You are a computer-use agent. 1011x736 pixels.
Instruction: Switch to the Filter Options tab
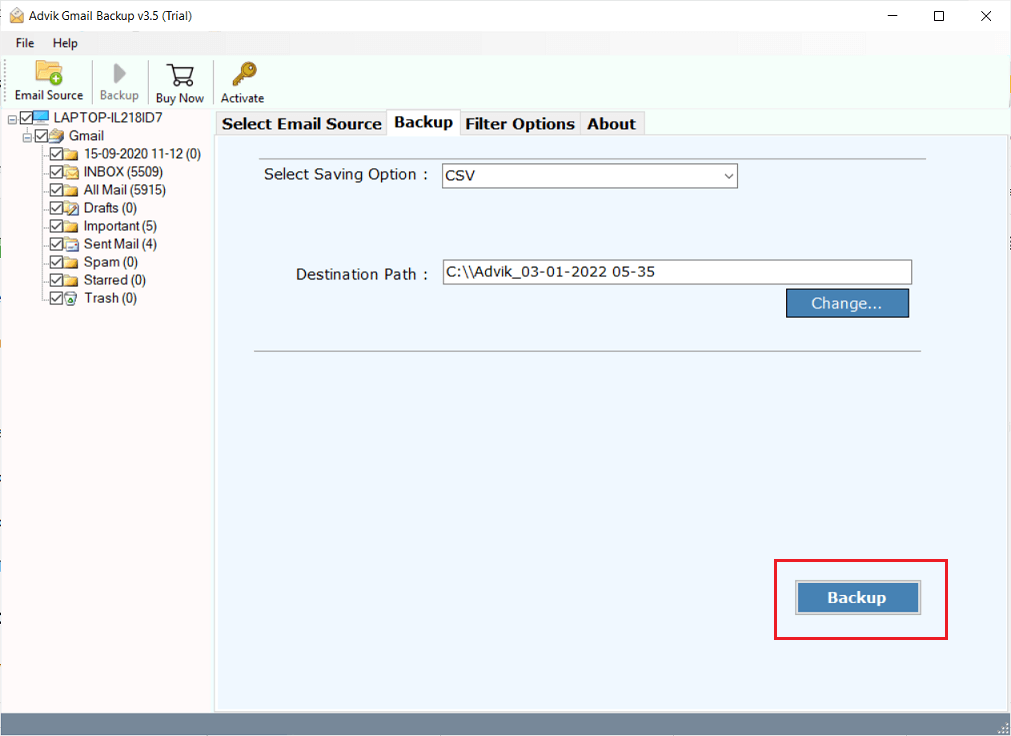520,124
